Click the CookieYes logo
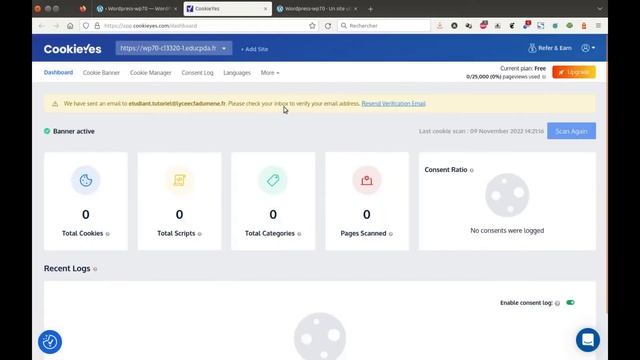640x360 pixels. coord(73,49)
